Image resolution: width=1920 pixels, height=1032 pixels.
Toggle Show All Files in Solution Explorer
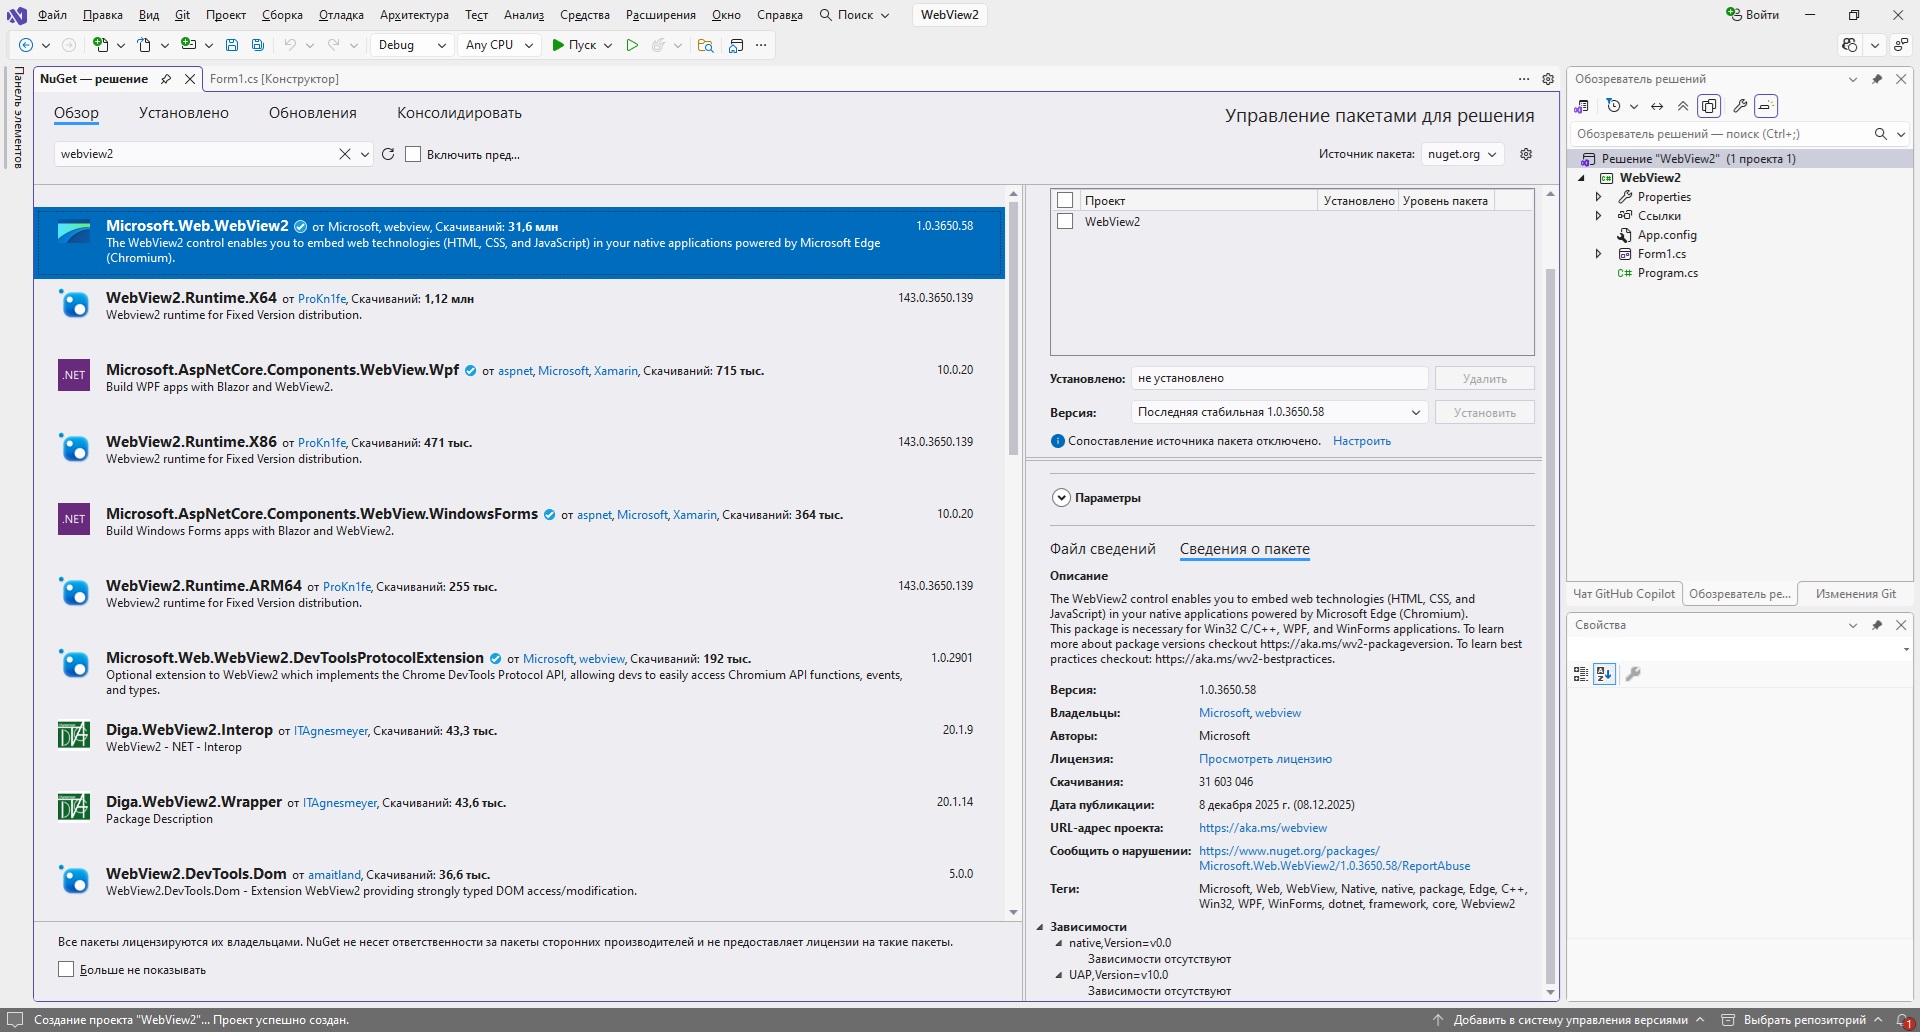1709,106
